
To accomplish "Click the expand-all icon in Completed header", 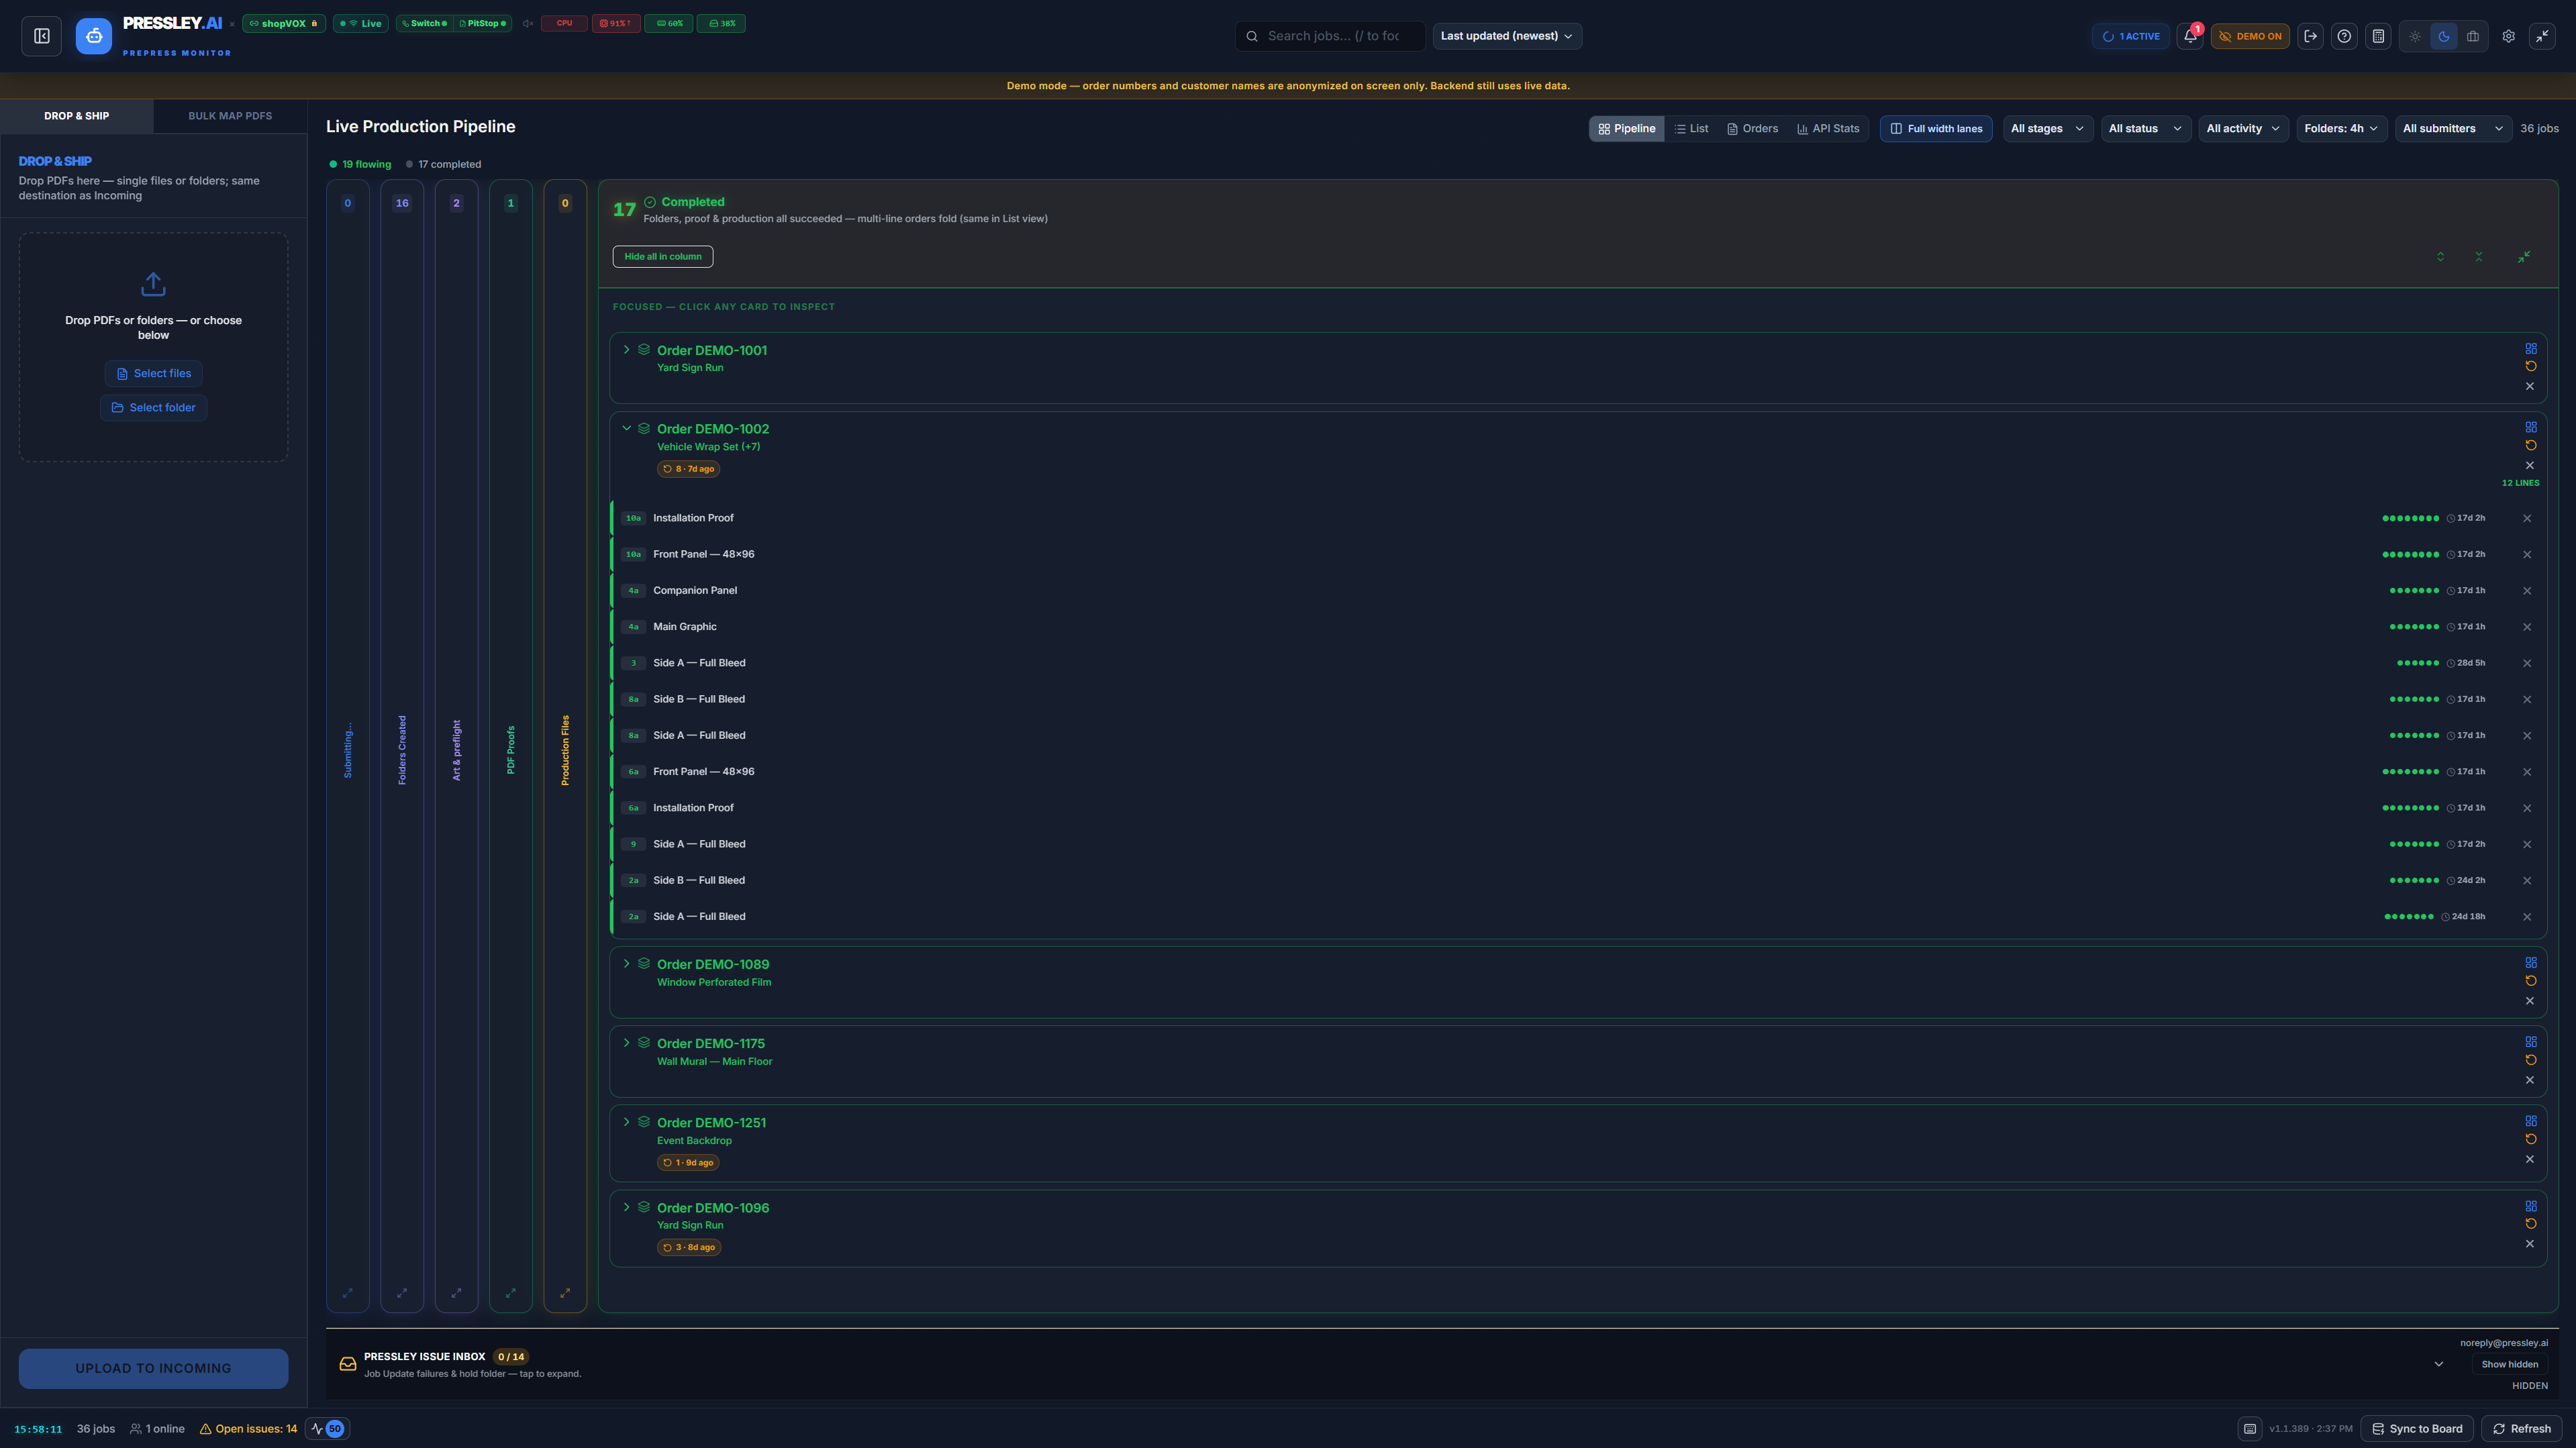I will [x=2441, y=257].
